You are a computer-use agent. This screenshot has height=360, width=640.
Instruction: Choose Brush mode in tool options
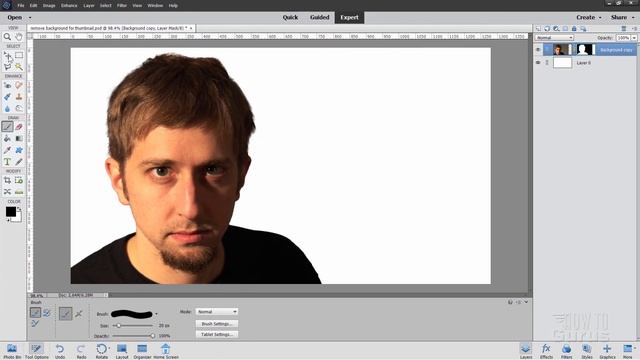[36, 313]
